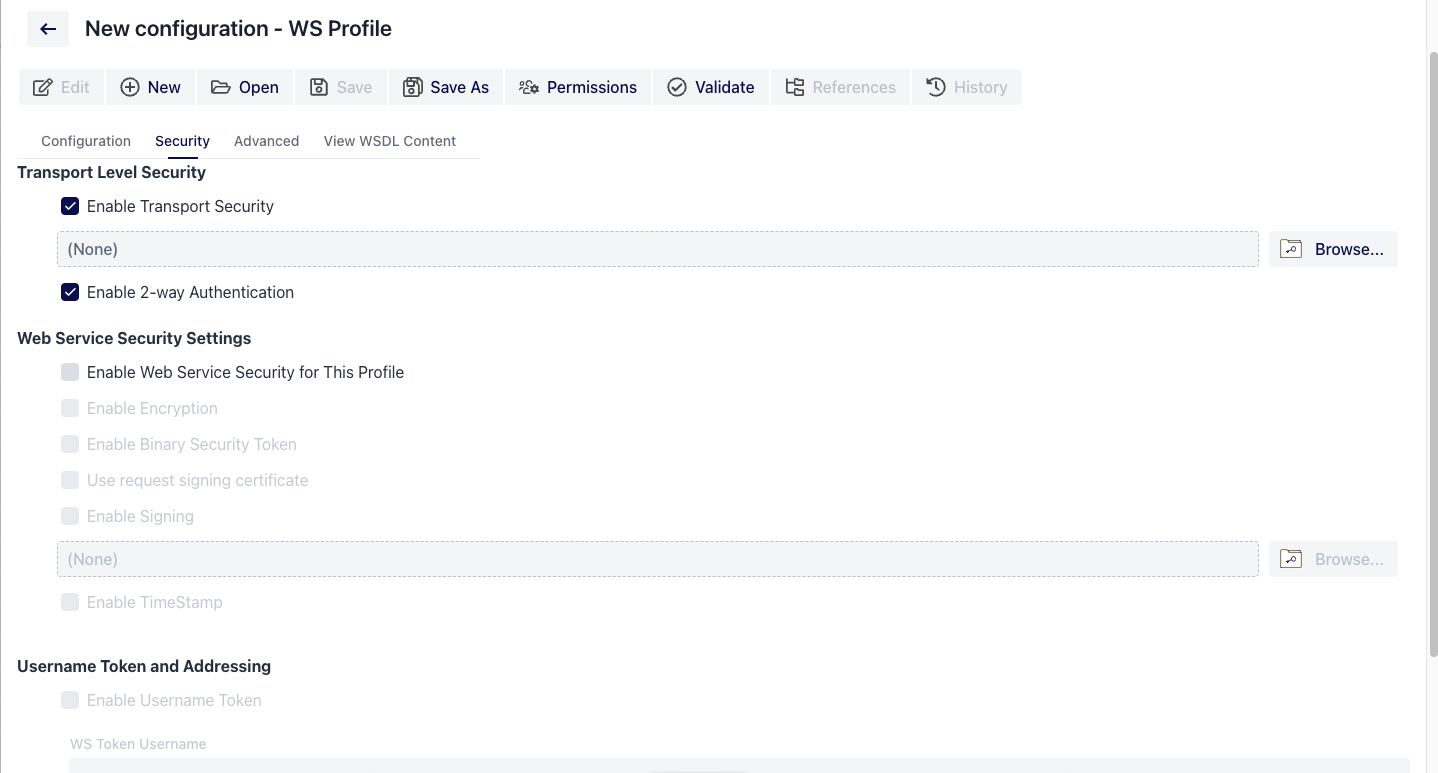Click the Validate checkmark icon
The image size is (1438, 773).
(677, 87)
